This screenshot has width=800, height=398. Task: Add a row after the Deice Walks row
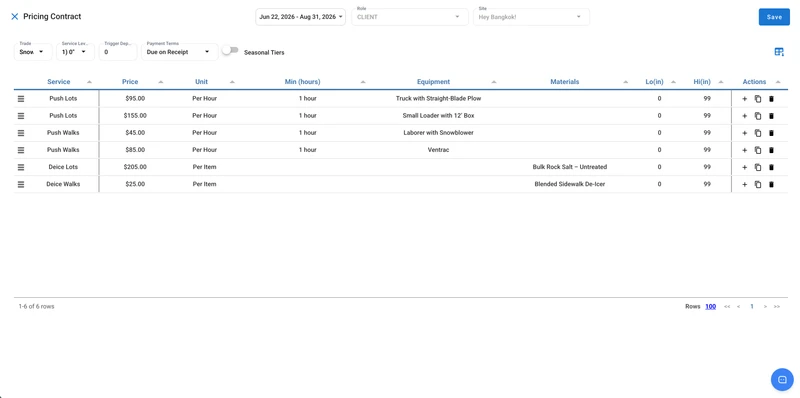click(744, 184)
